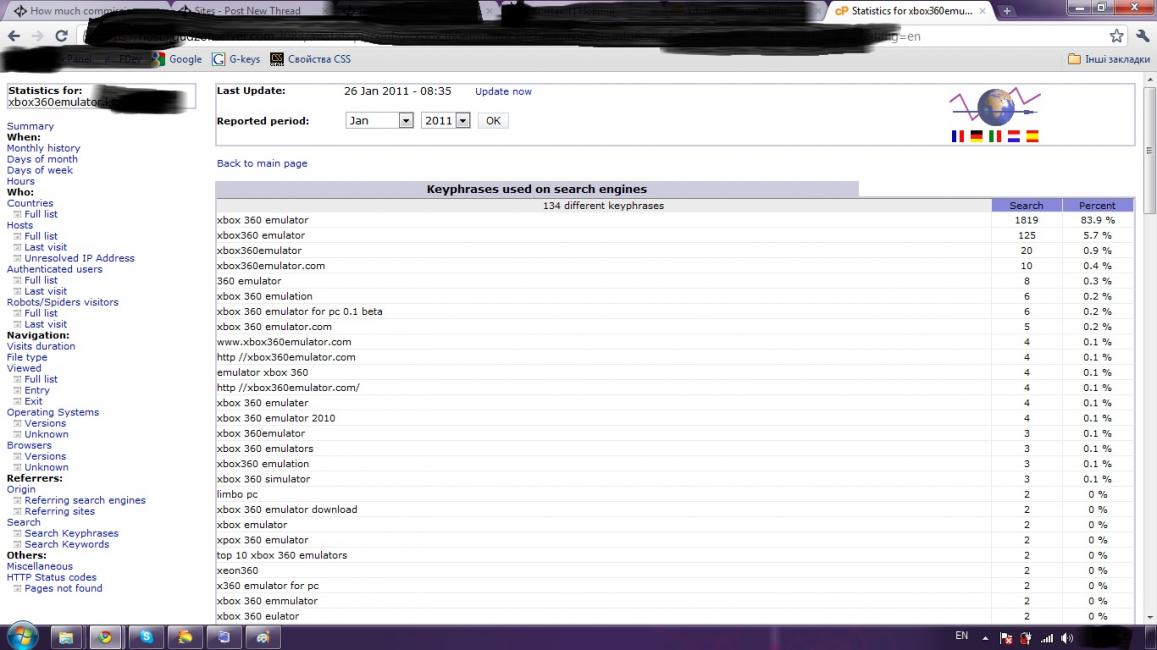1157x650 pixels.
Task: Open the Інші закладки bookmarks folder
Action: point(1108,59)
